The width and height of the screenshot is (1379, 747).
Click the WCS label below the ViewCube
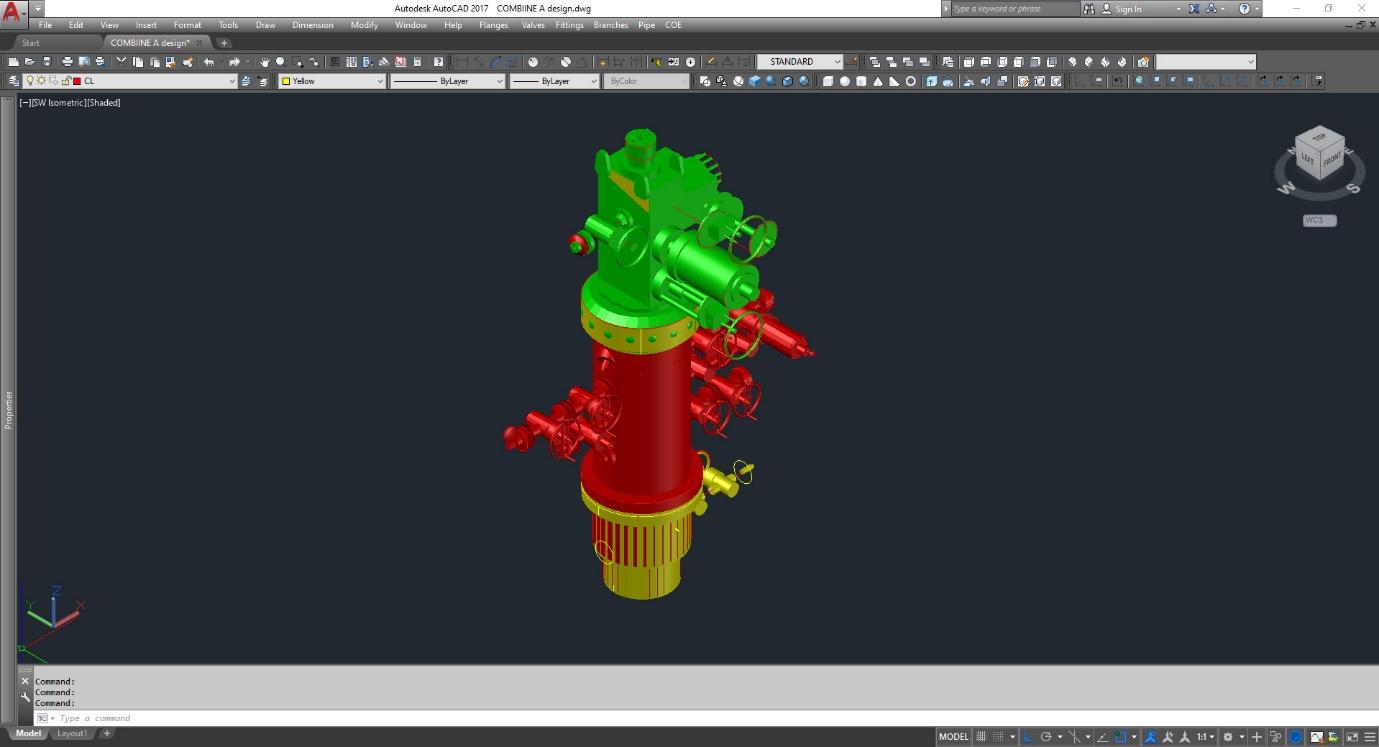[x=1319, y=220]
